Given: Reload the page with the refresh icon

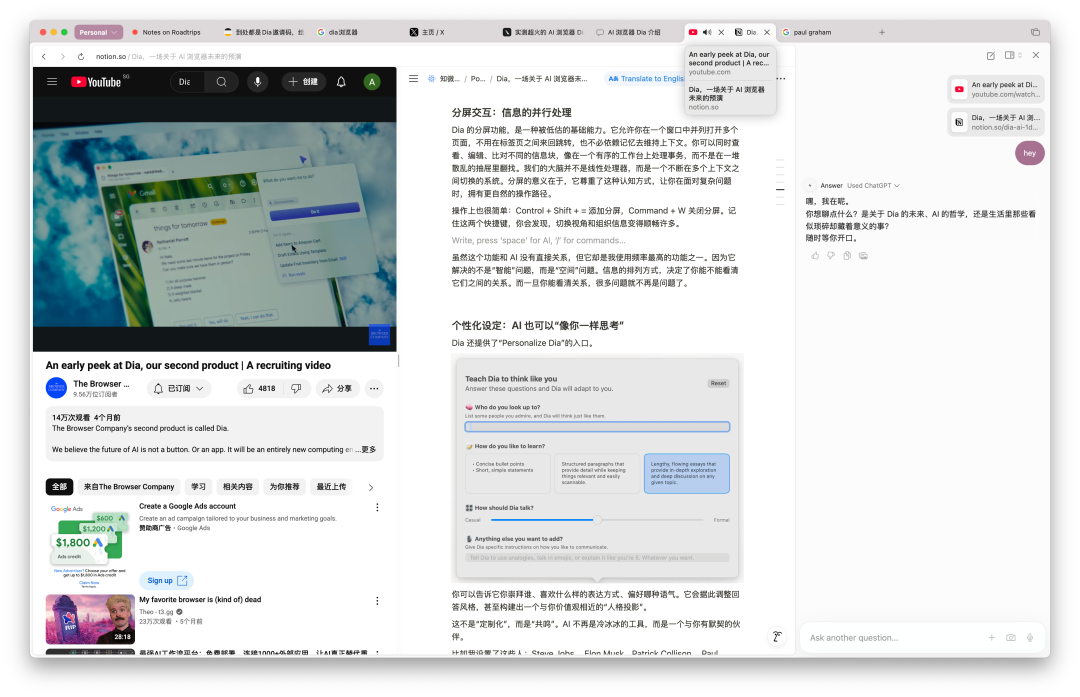Looking at the screenshot, I should click(81, 57).
